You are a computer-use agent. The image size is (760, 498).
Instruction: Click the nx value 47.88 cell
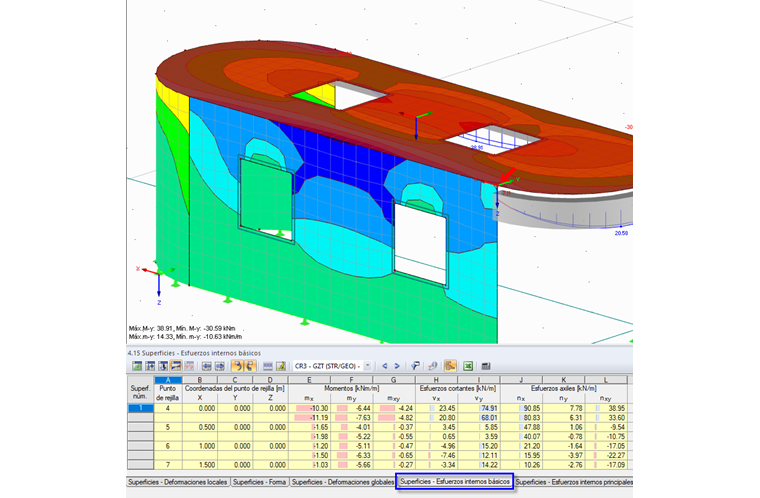(522, 427)
